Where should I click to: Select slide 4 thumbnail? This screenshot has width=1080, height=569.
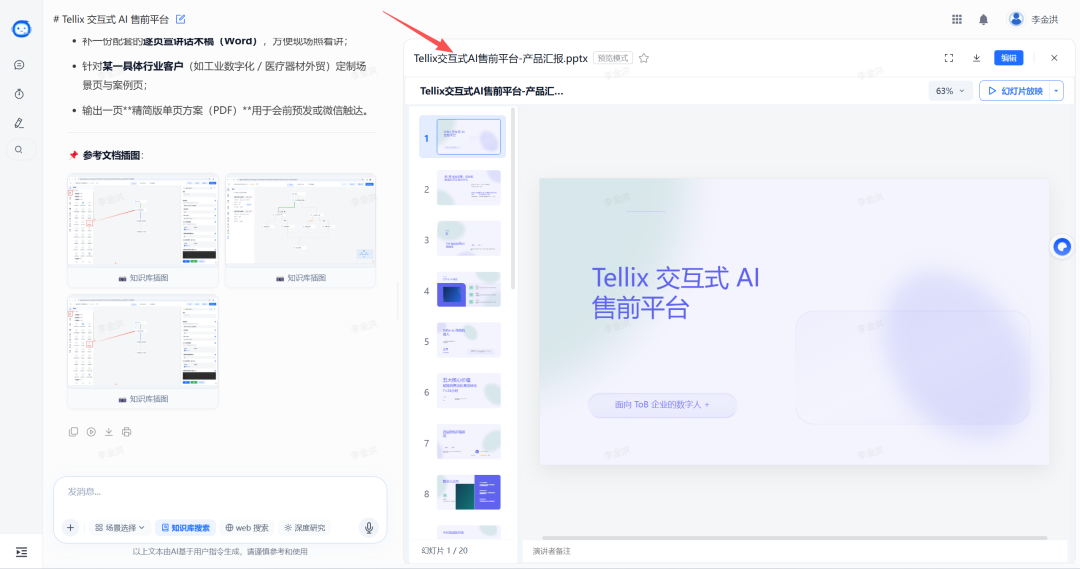(468, 289)
